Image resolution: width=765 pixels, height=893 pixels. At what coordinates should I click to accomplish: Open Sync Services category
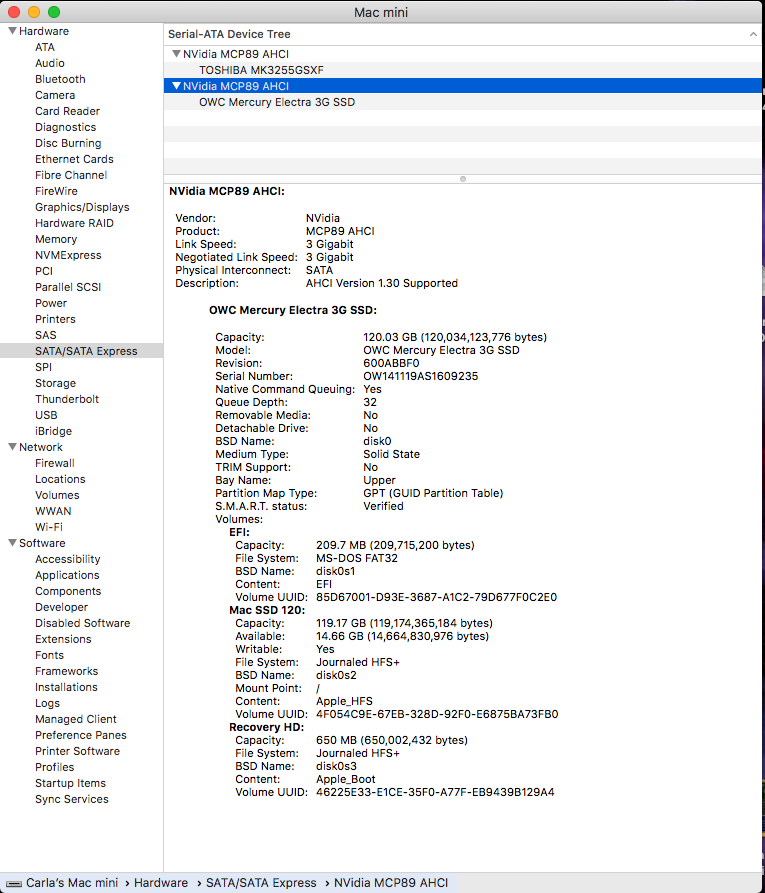click(x=72, y=799)
